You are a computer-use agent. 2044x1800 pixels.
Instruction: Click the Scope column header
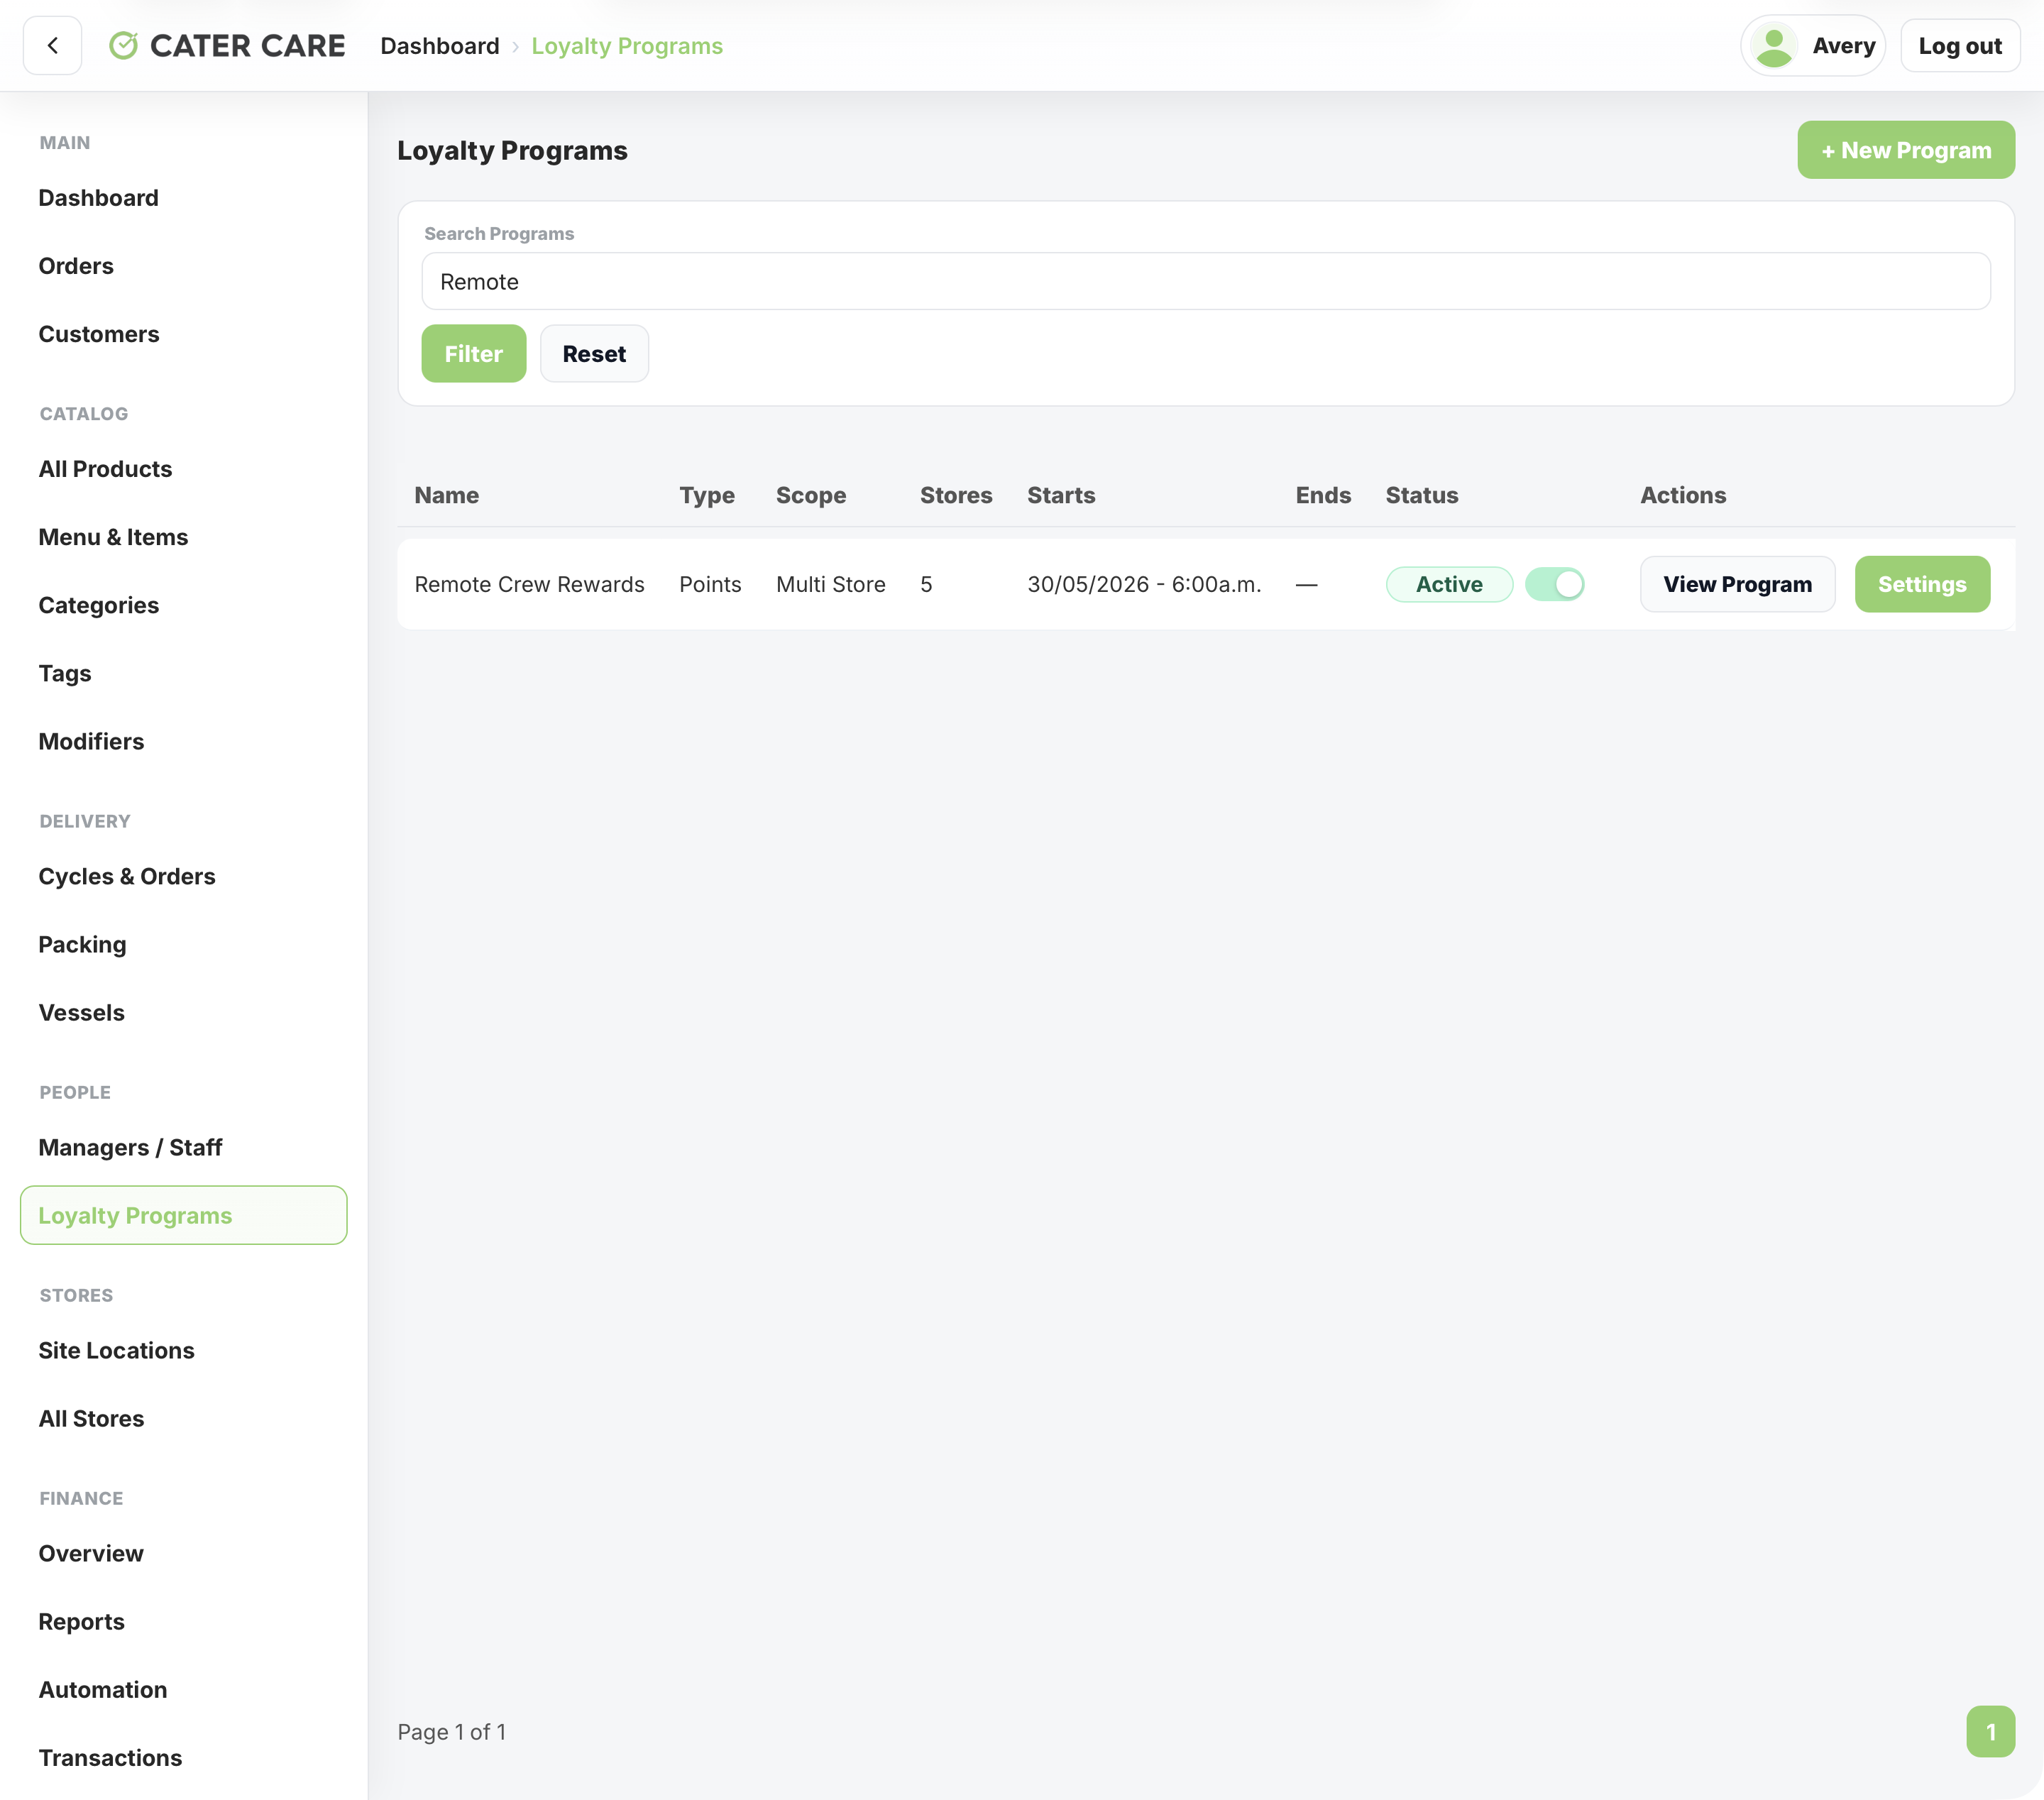point(811,495)
